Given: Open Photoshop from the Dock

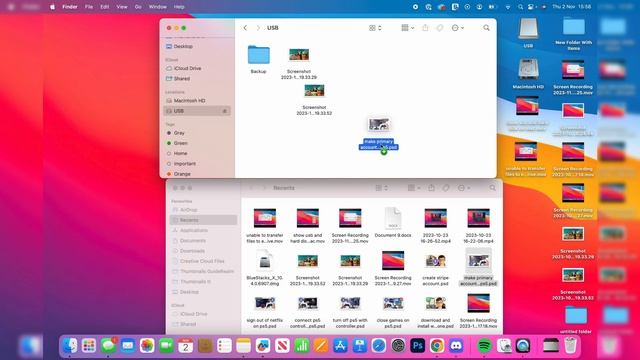Looking at the screenshot, I should (418, 346).
